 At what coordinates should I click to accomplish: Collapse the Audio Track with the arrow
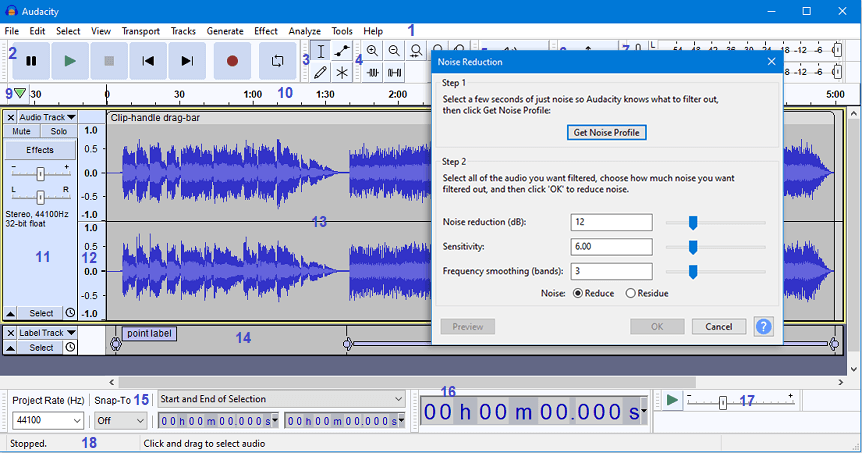click(x=10, y=313)
